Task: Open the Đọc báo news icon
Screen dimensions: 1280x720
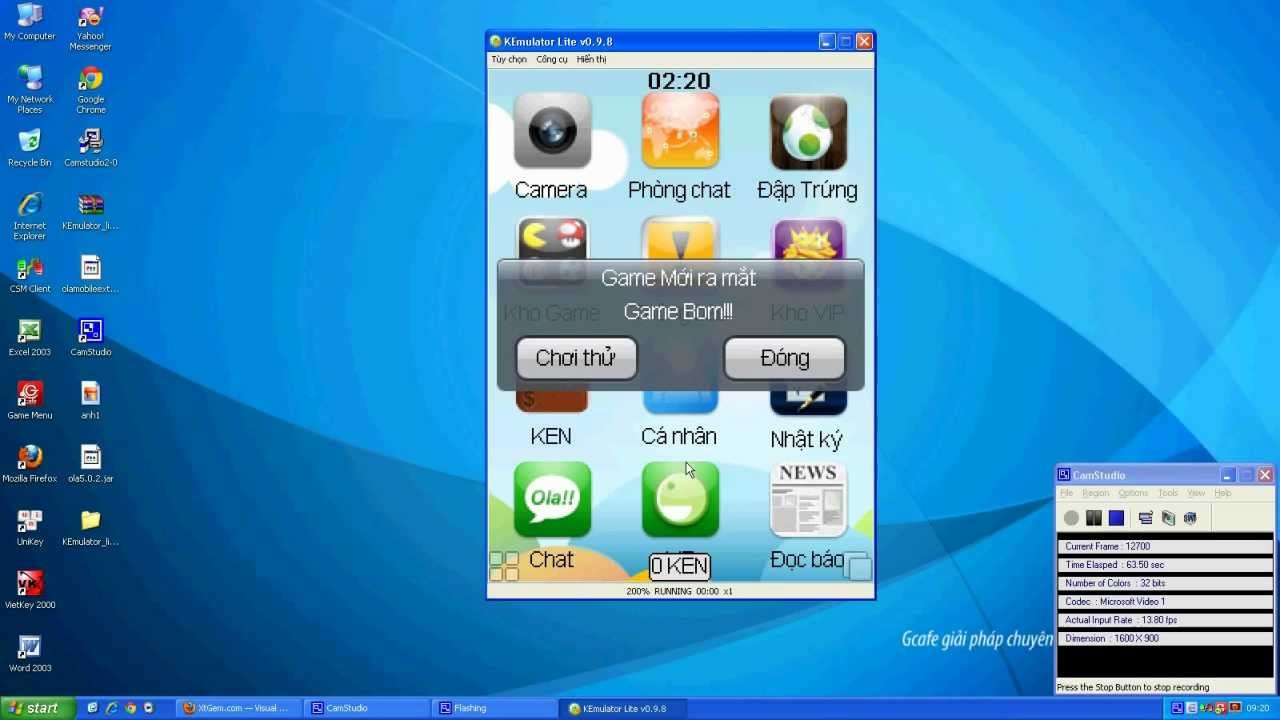Action: click(x=808, y=500)
